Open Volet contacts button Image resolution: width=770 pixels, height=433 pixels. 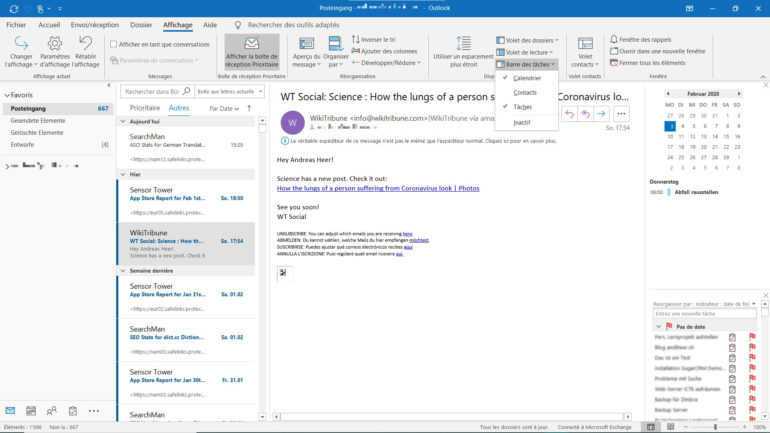pyautogui.click(x=585, y=52)
